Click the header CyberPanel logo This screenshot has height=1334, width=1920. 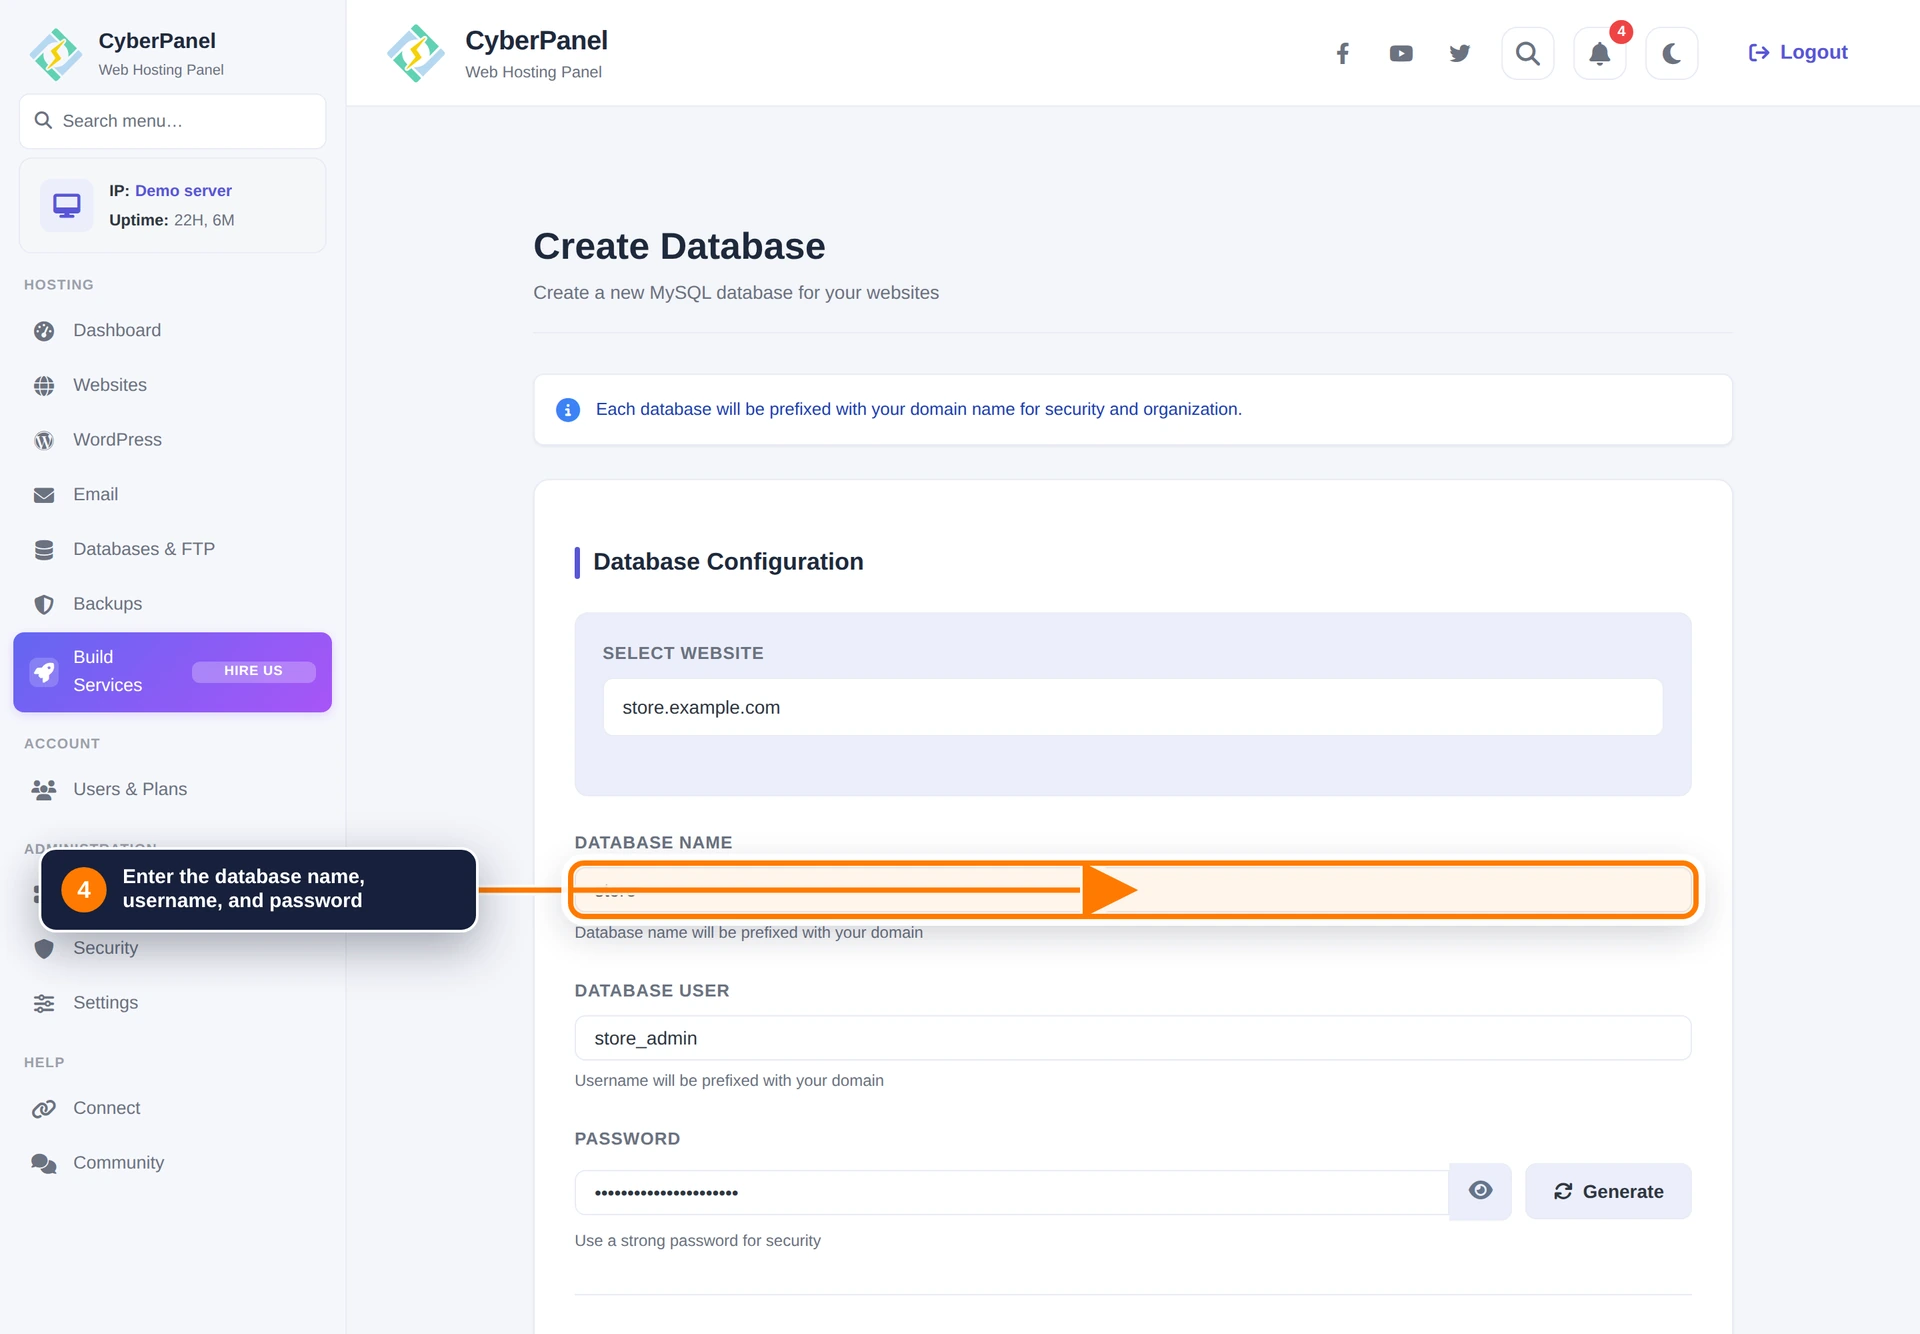click(x=416, y=53)
